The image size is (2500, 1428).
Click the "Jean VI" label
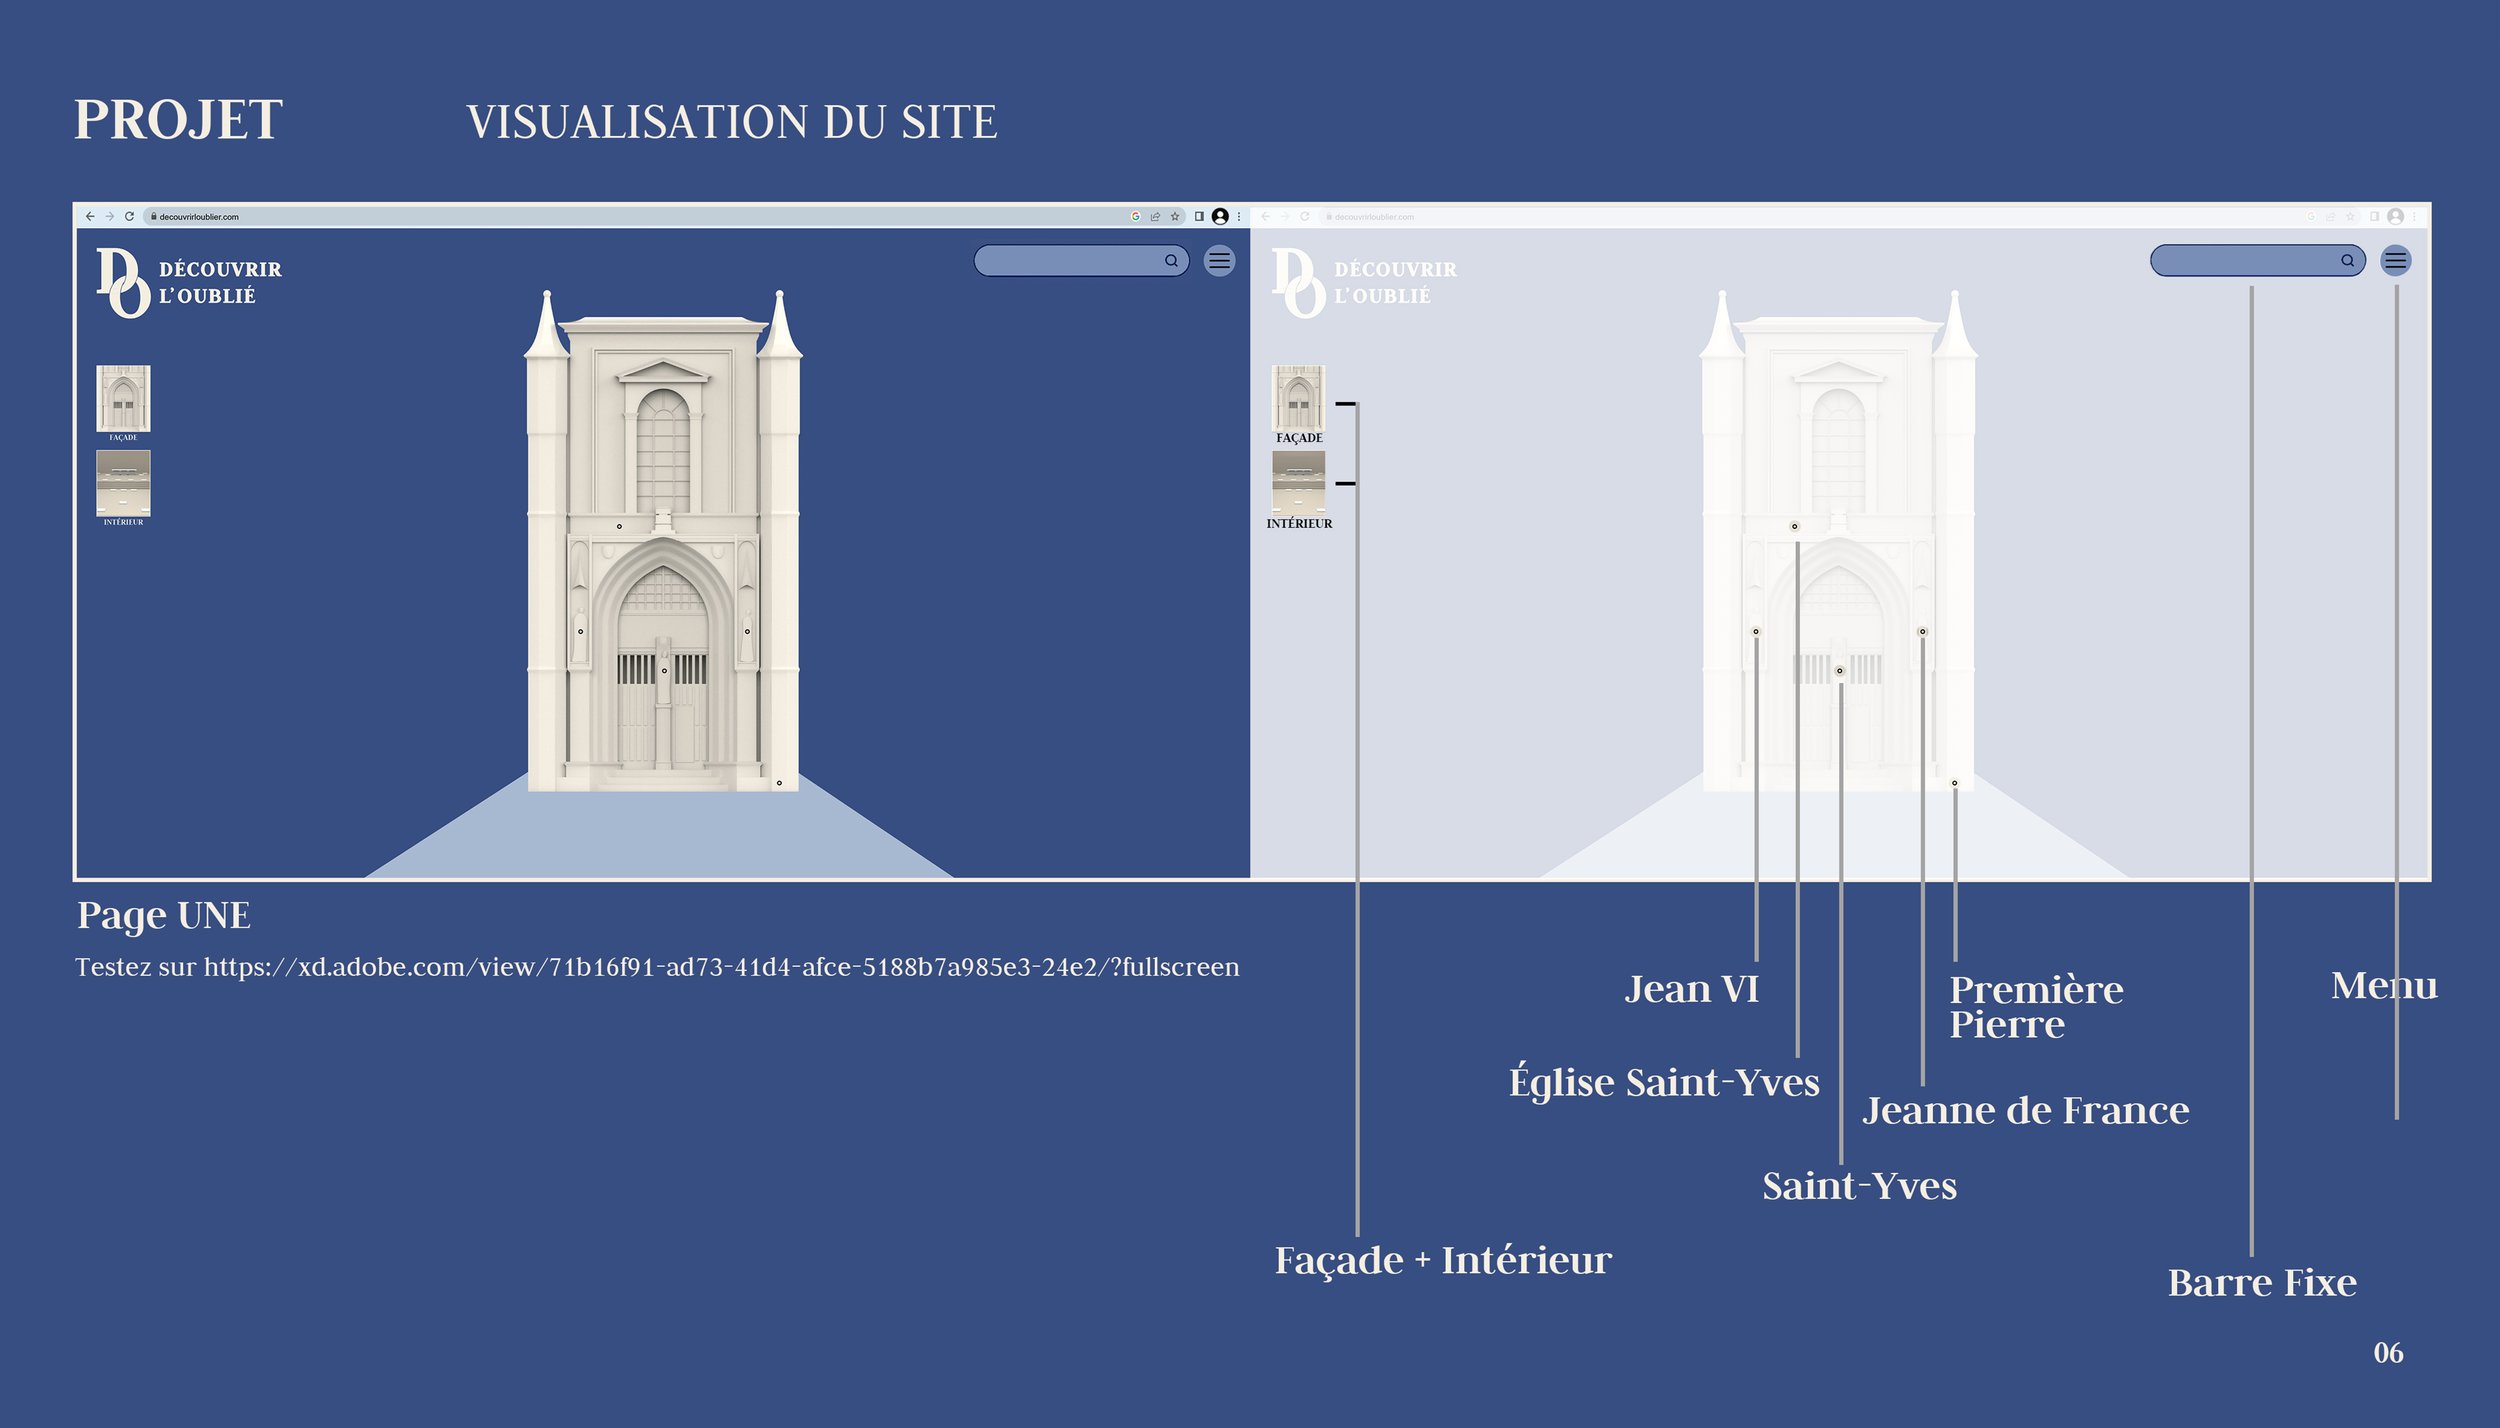tap(1691, 989)
